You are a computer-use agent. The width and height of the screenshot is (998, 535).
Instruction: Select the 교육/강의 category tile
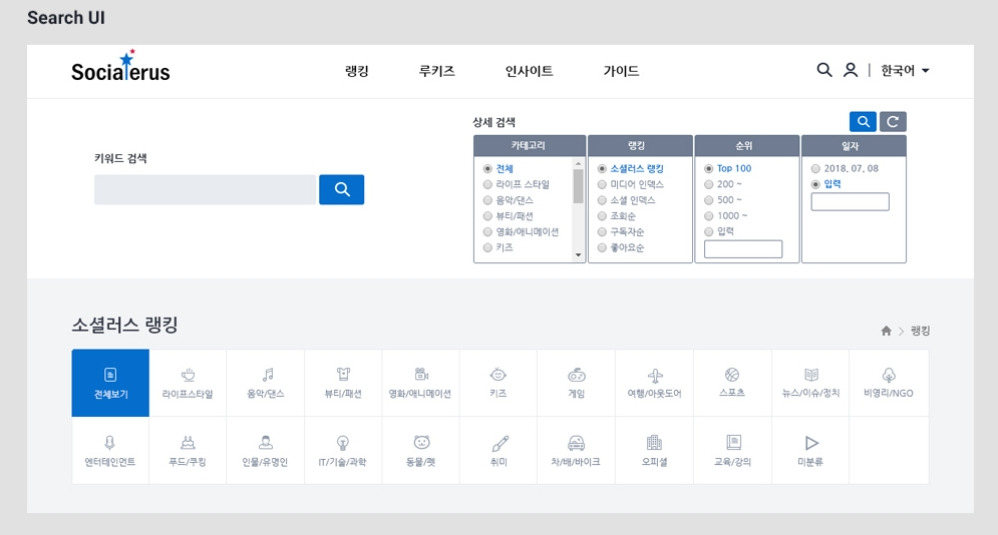tap(732, 451)
